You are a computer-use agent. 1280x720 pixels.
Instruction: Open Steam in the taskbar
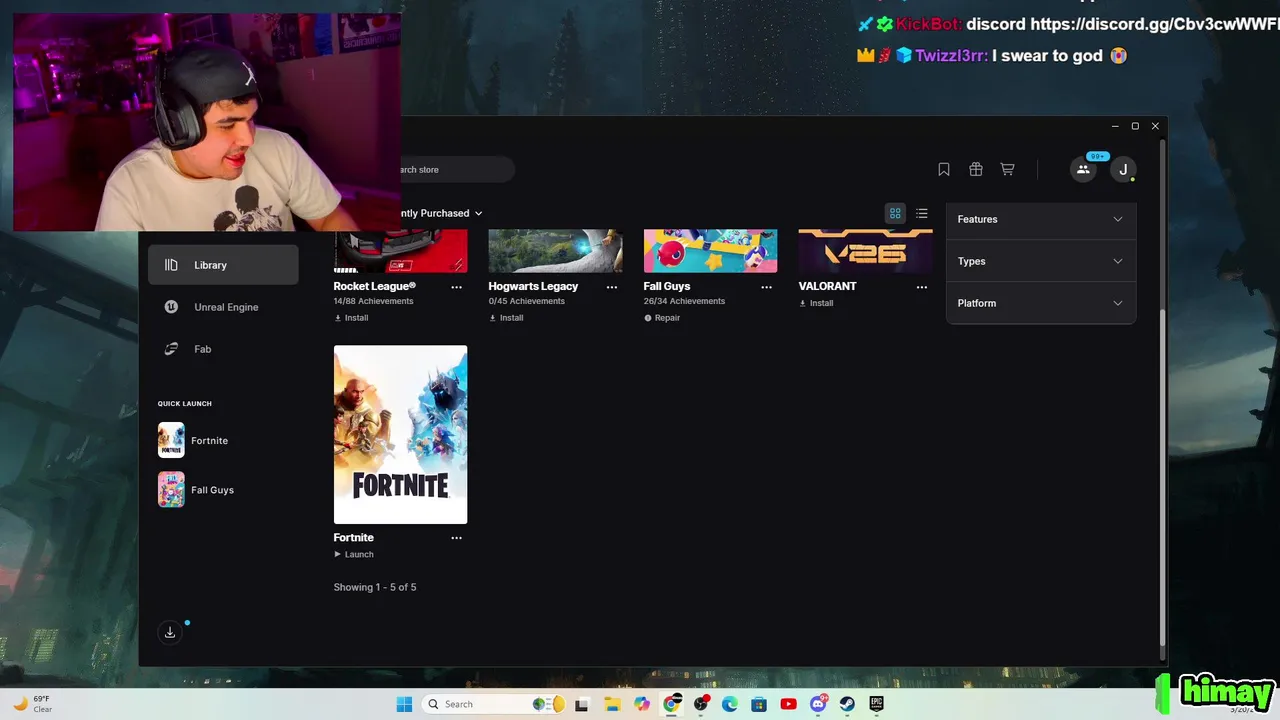847,704
